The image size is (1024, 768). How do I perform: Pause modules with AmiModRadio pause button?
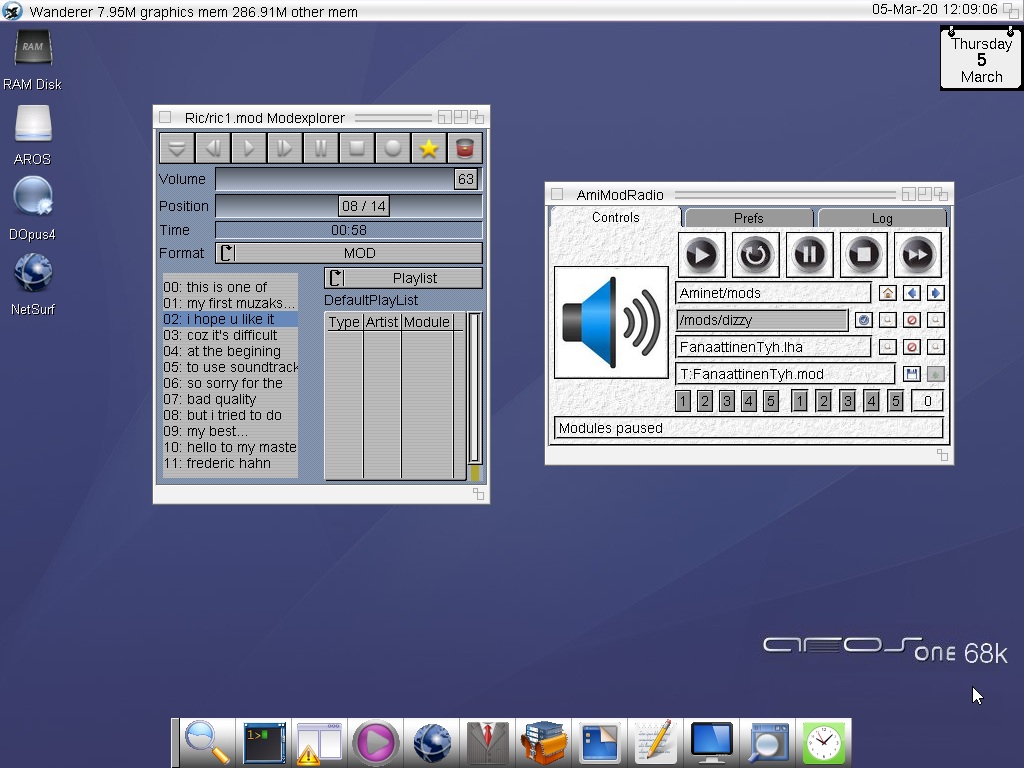point(809,255)
